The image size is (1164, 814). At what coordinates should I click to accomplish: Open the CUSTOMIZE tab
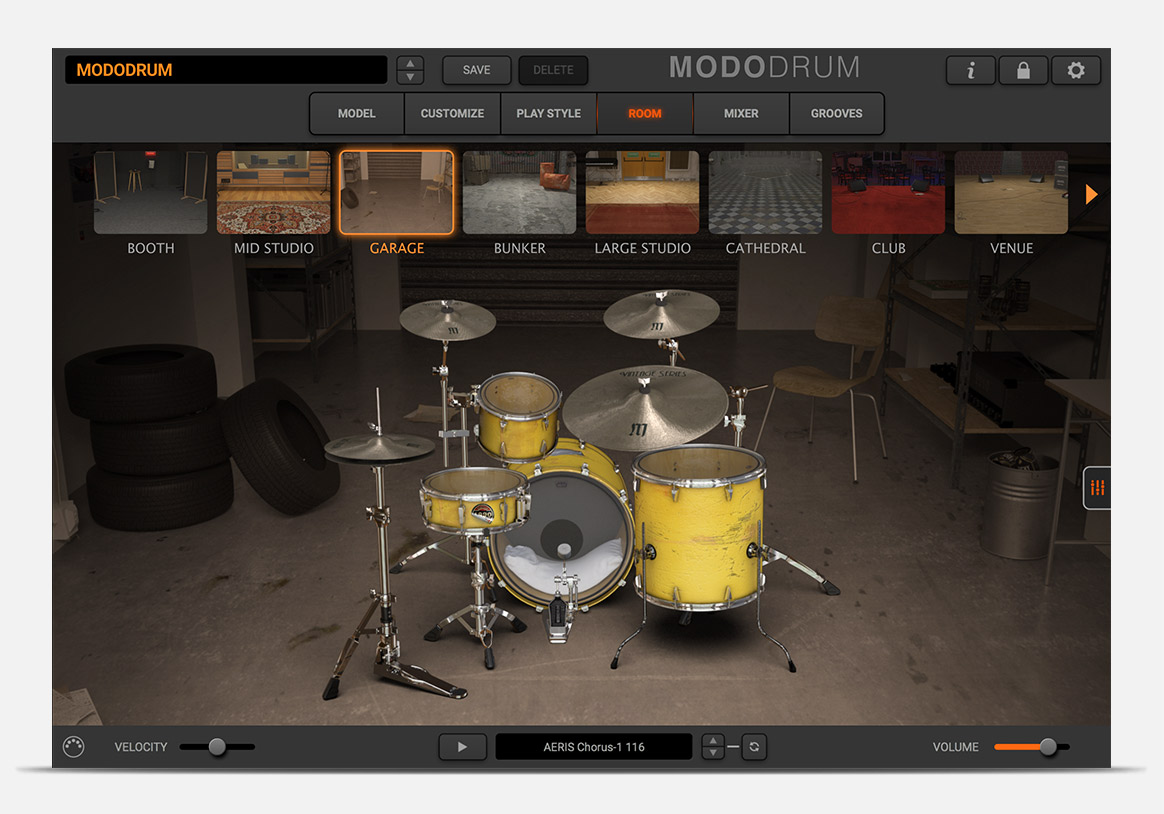(452, 114)
